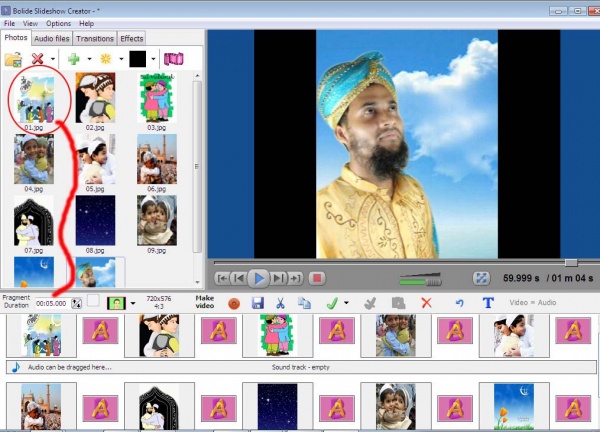The height and width of the screenshot is (432, 600).
Task: Click the copy documents icon
Action: [x=304, y=303]
